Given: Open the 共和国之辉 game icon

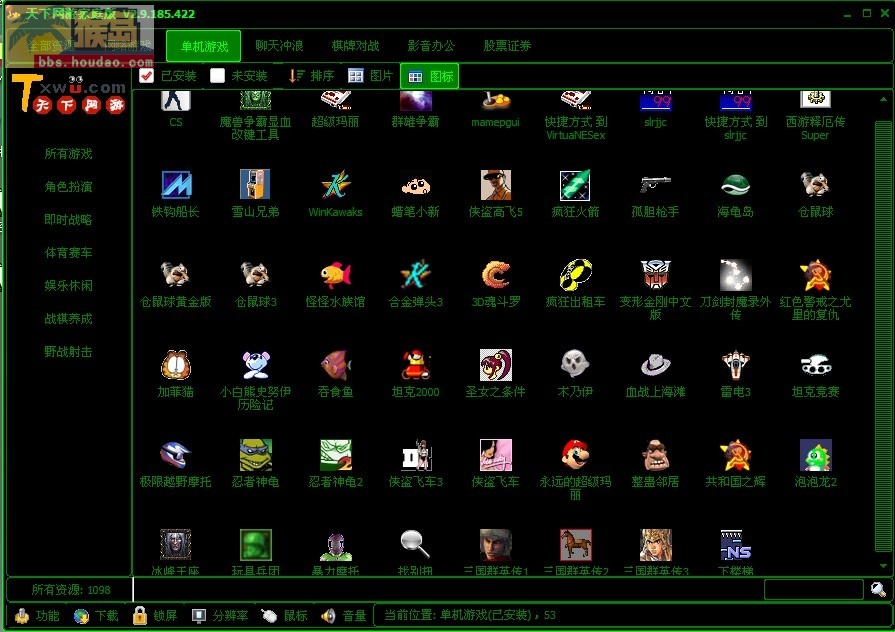Looking at the screenshot, I should pyautogui.click(x=735, y=454).
